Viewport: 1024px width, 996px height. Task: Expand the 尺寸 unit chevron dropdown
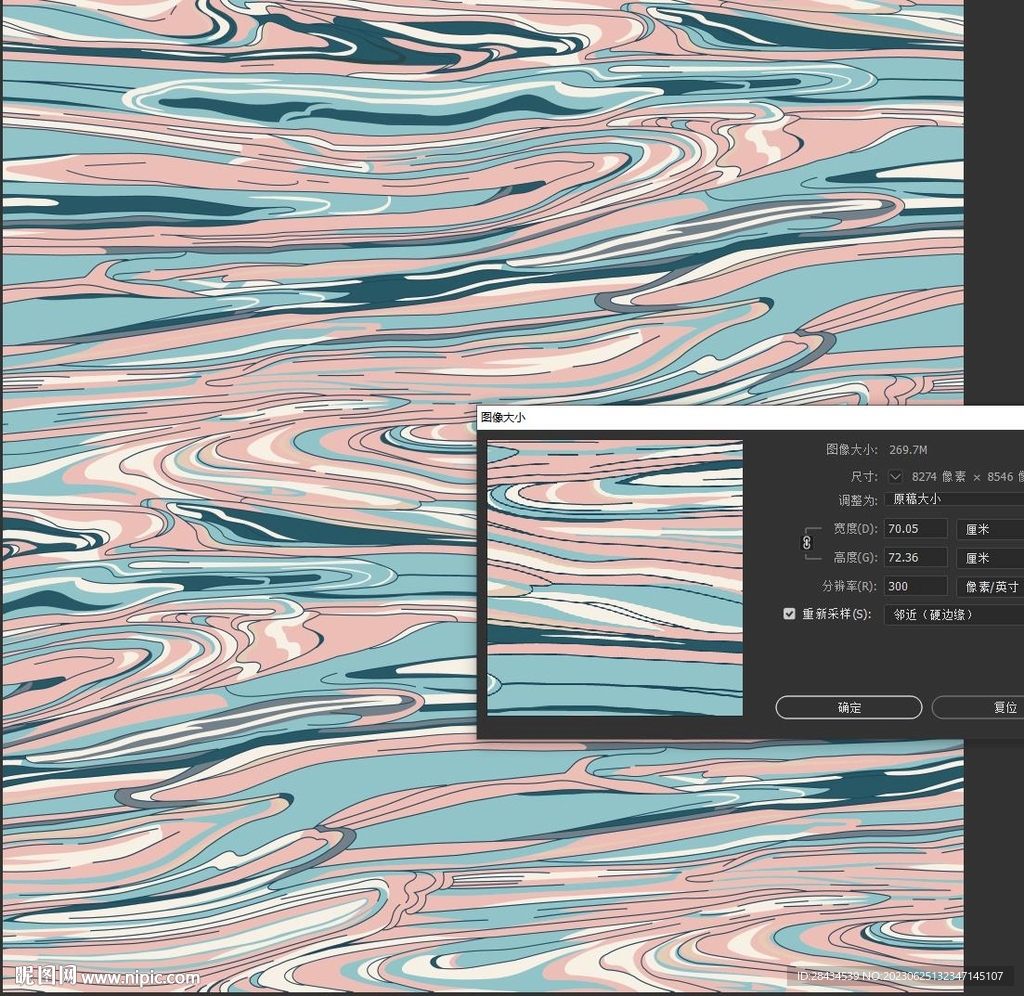[895, 476]
